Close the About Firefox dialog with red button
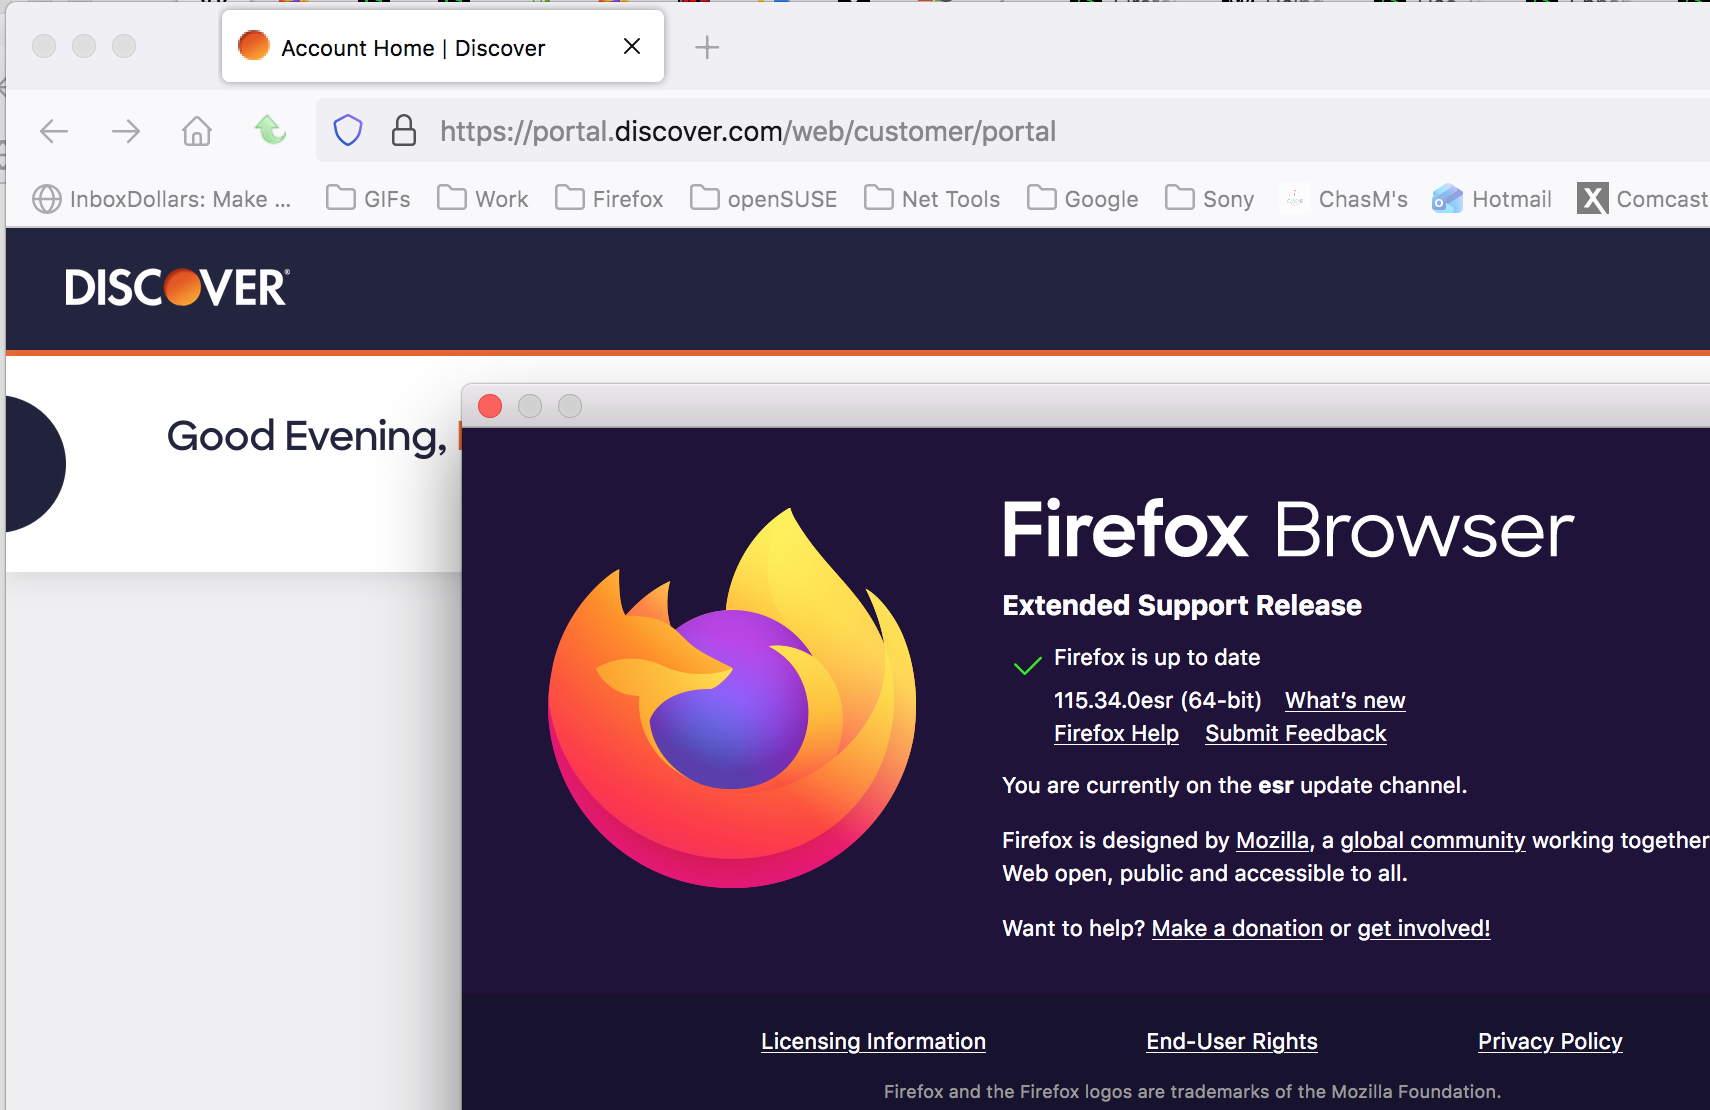Screen dimensions: 1710x1110 coord(490,406)
